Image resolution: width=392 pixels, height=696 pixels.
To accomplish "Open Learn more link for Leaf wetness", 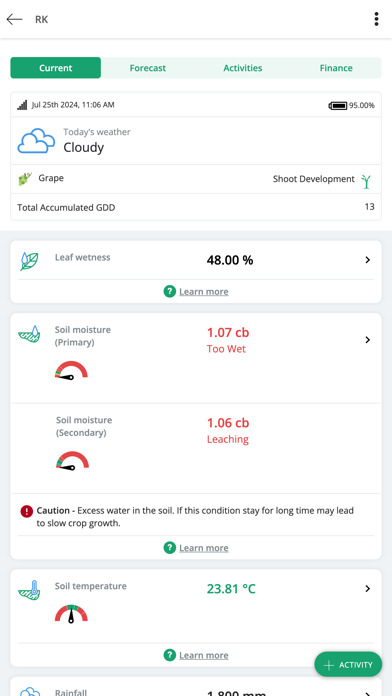I will (204, 292).
